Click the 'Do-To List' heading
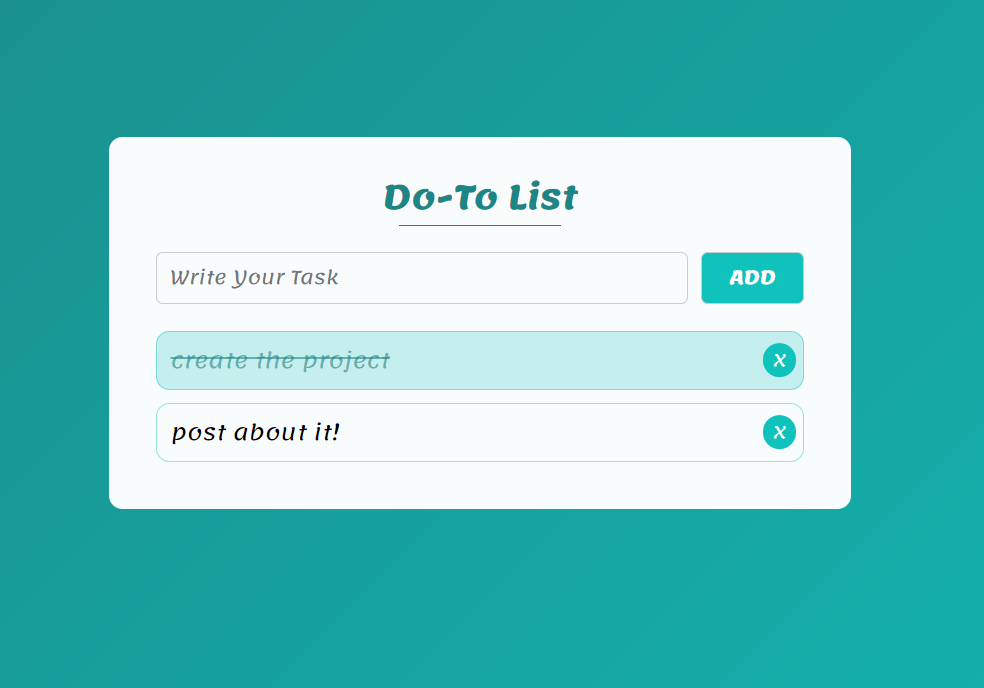 pyautogui.click(x=480, y=198)
